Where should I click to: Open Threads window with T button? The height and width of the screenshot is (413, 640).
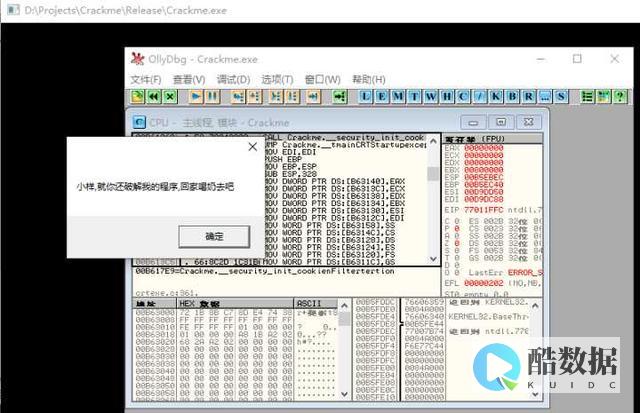414,97
